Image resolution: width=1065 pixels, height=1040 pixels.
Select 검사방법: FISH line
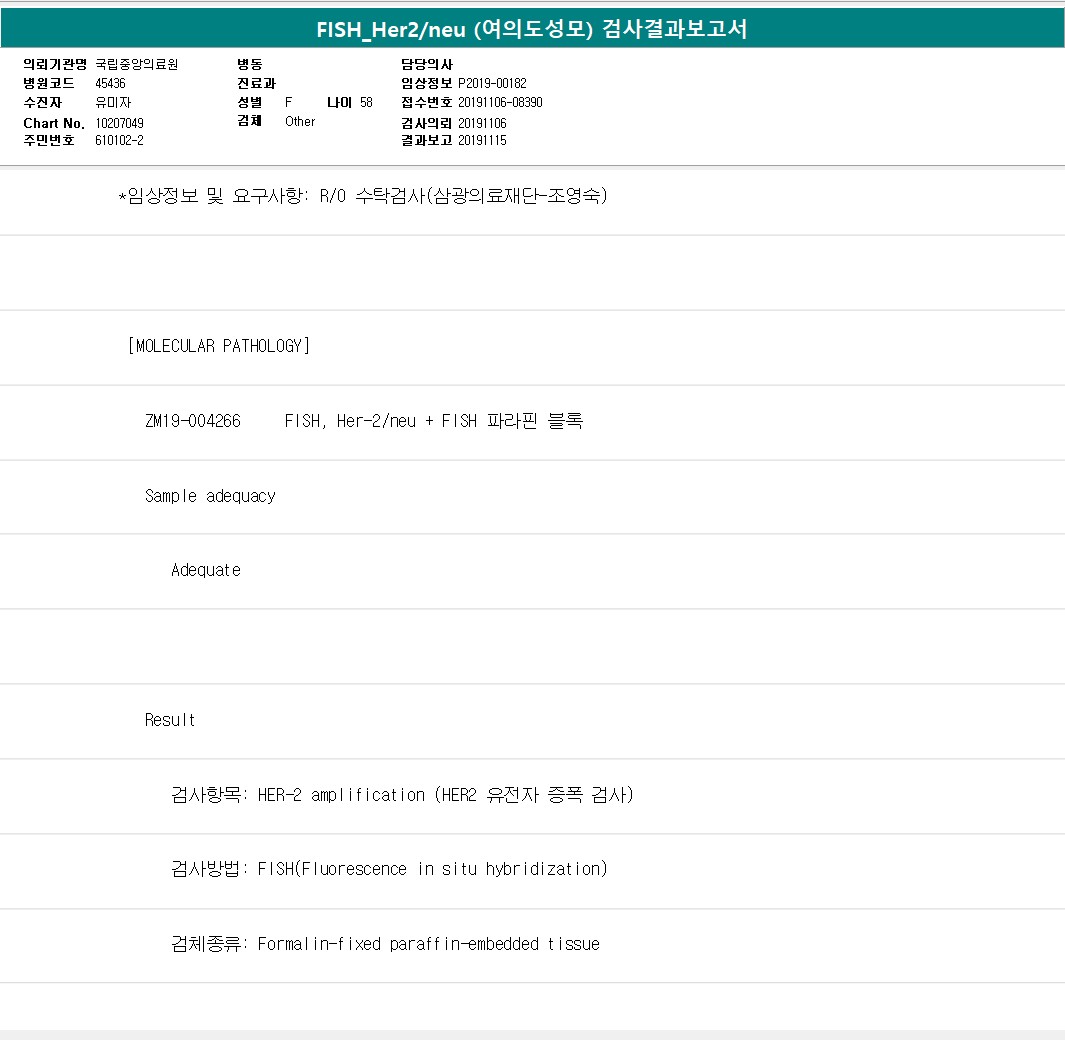point(389,869)
